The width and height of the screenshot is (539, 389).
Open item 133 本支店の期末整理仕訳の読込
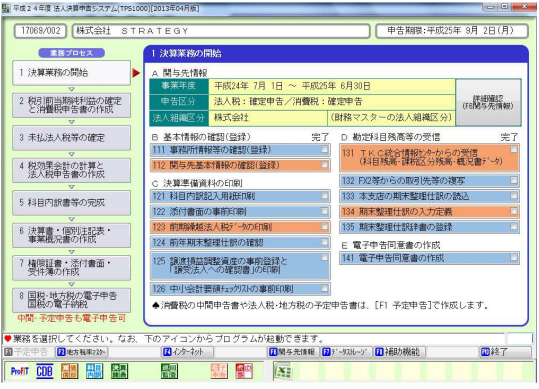[x=429, y=196]
